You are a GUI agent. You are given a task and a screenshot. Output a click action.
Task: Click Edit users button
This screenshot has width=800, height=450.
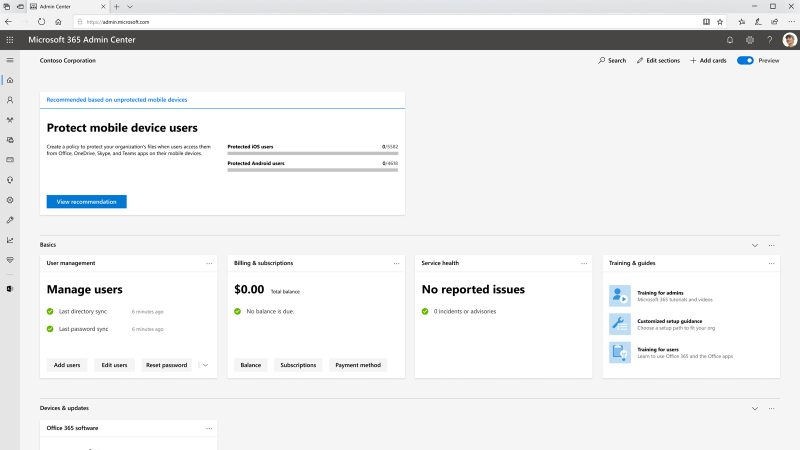pos(114,365)
